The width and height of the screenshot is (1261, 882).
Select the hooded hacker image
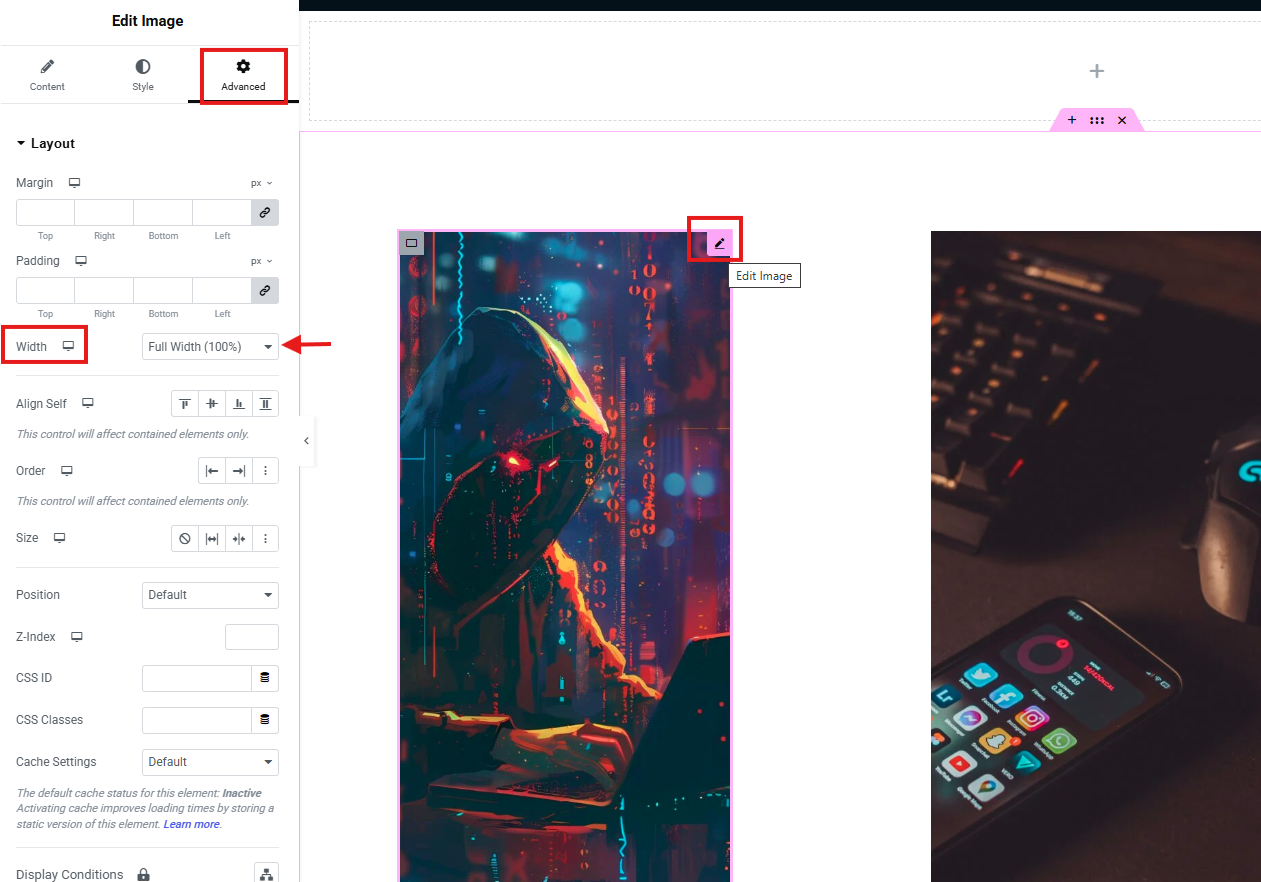[565, 556]
